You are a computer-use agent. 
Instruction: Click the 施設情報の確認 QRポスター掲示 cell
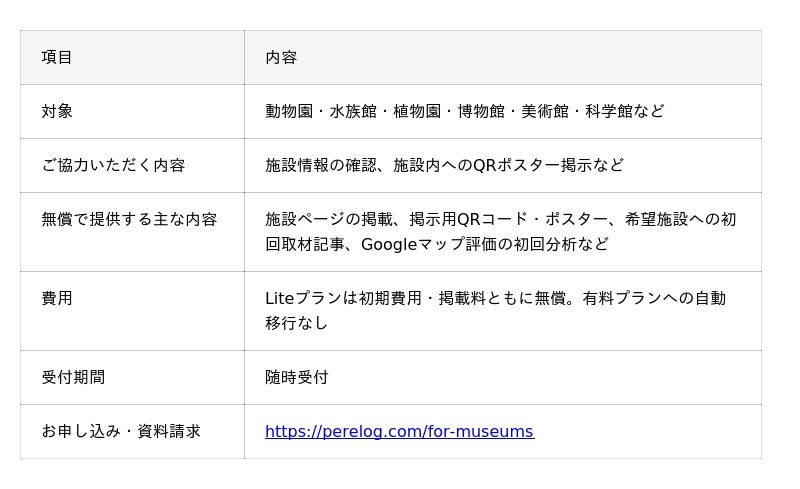tap(503, 165)
